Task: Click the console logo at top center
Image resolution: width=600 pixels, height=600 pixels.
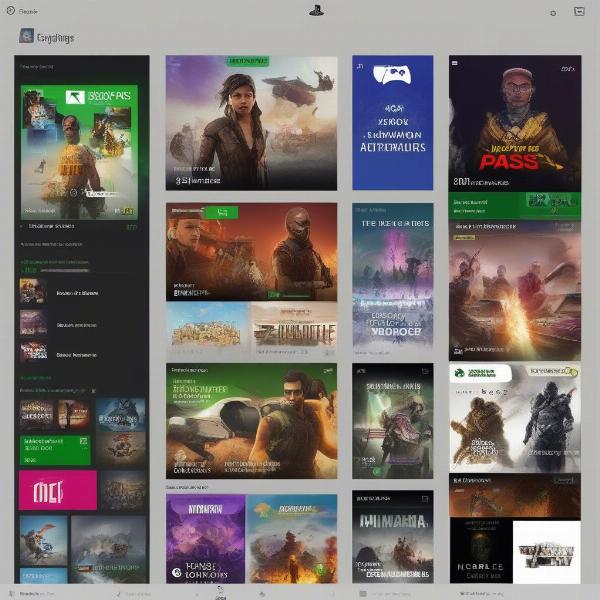Action: (316, 10)
